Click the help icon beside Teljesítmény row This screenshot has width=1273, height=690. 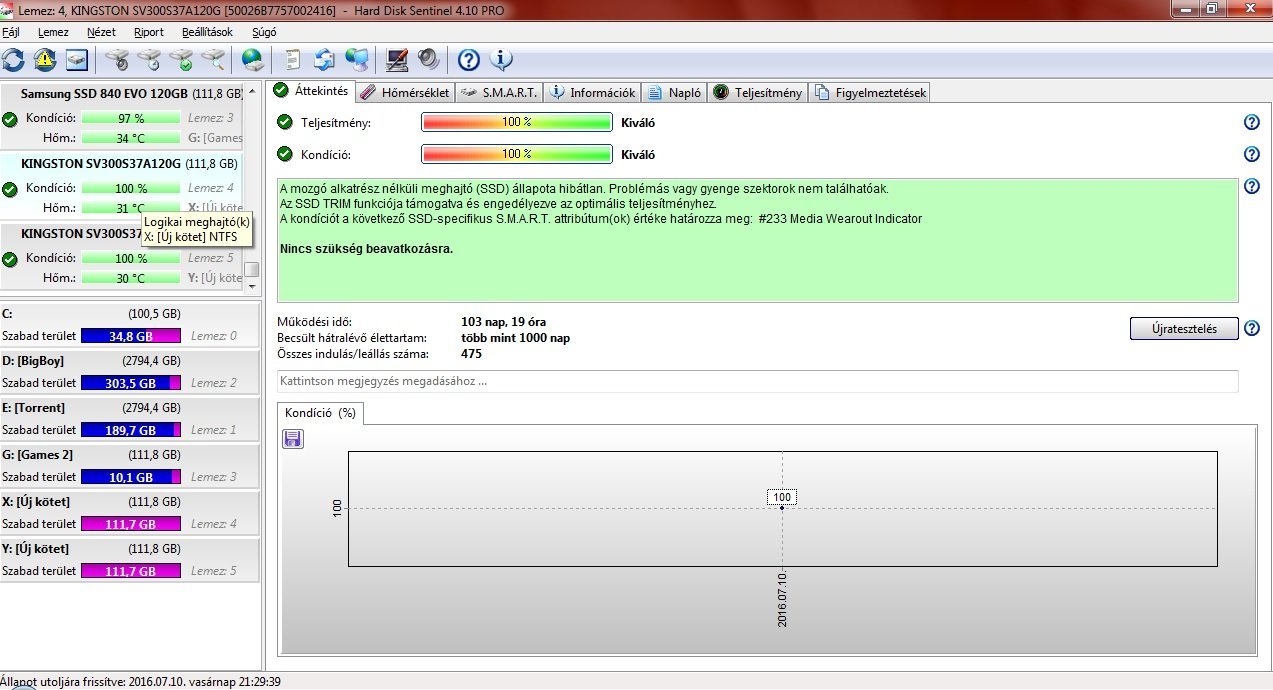coord(1251,122)
